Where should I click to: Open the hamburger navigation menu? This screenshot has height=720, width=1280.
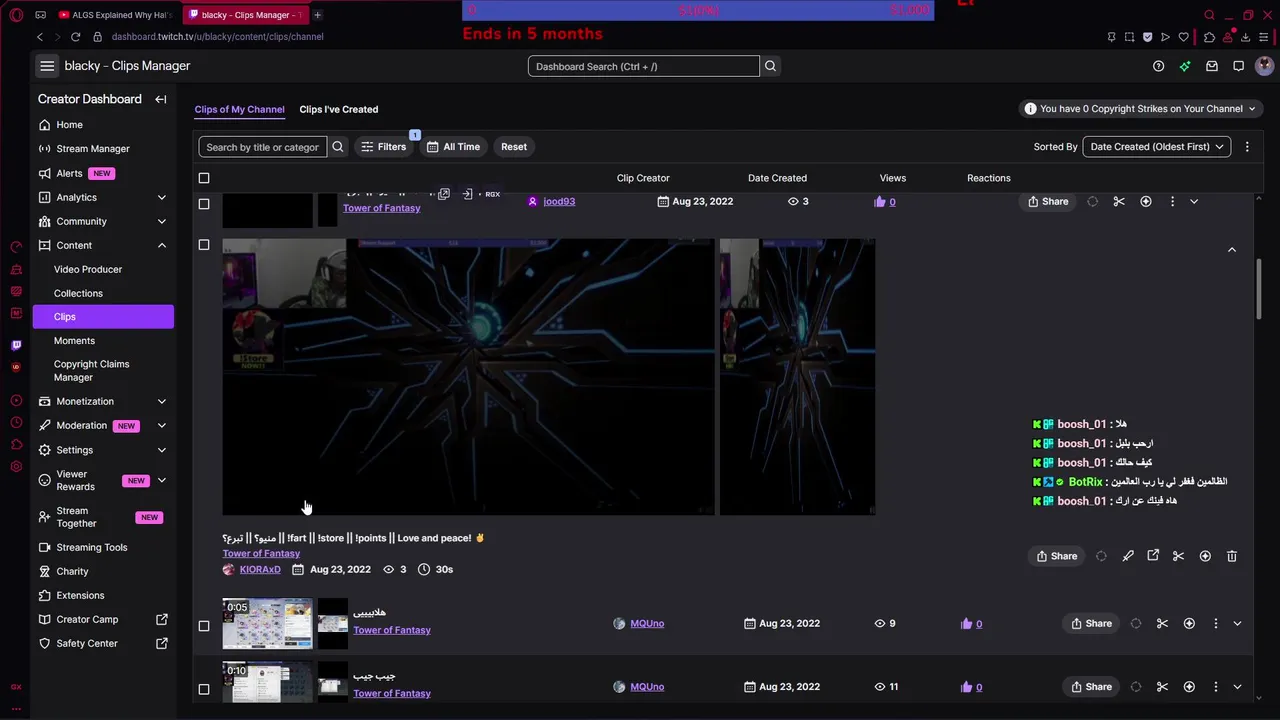point(47,66)
